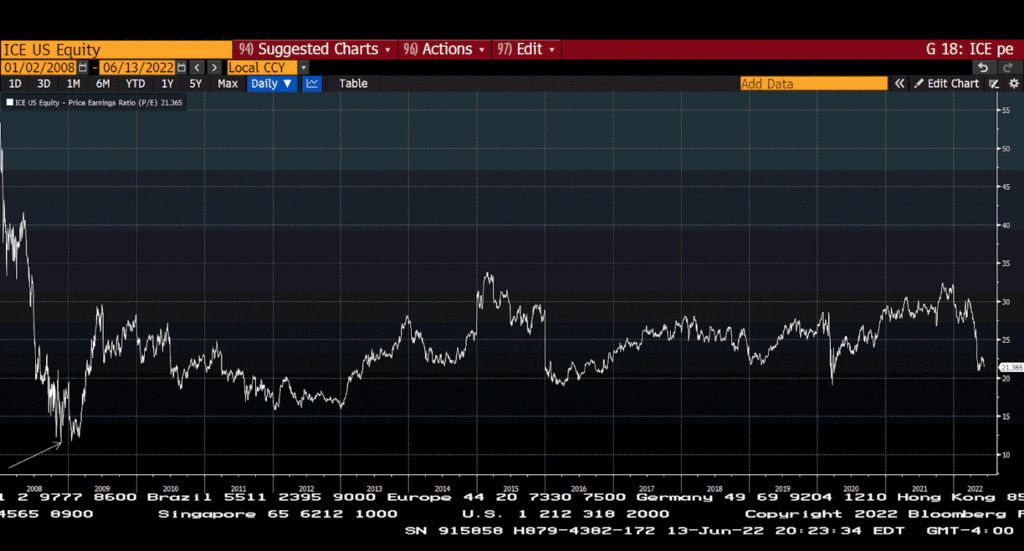The width and height of the screenshot is (1024, 551).
Task: Click the undo arrow icon
Action: click(983, 67)
